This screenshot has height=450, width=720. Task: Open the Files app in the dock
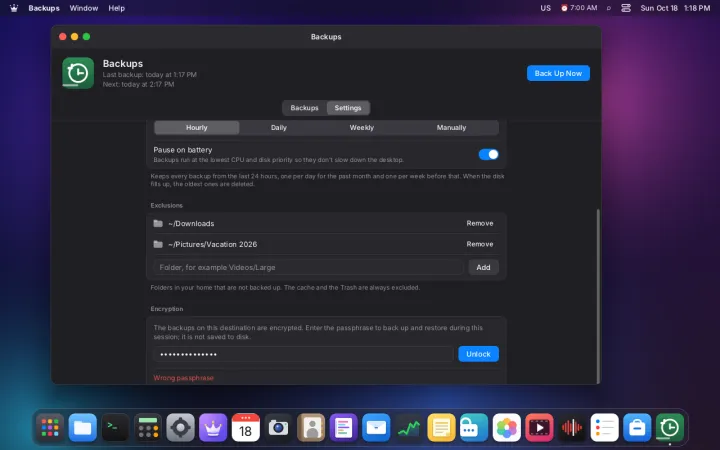(x=83, y=428)
